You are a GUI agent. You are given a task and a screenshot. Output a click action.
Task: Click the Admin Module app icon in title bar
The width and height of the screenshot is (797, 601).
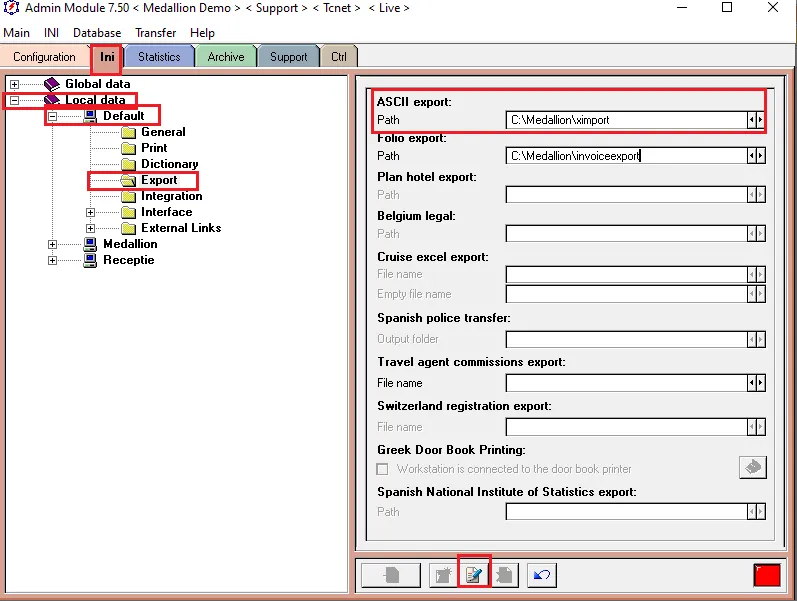pyautogui.click(x=11, y=8)
